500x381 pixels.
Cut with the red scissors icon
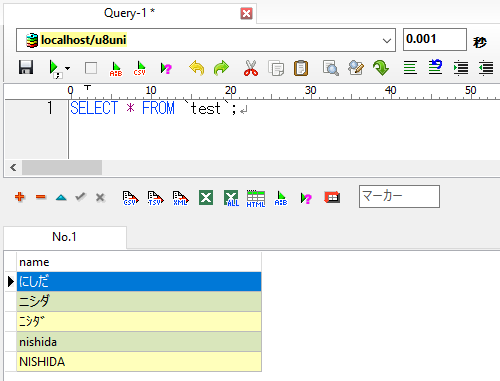click(x=251, y=68)
